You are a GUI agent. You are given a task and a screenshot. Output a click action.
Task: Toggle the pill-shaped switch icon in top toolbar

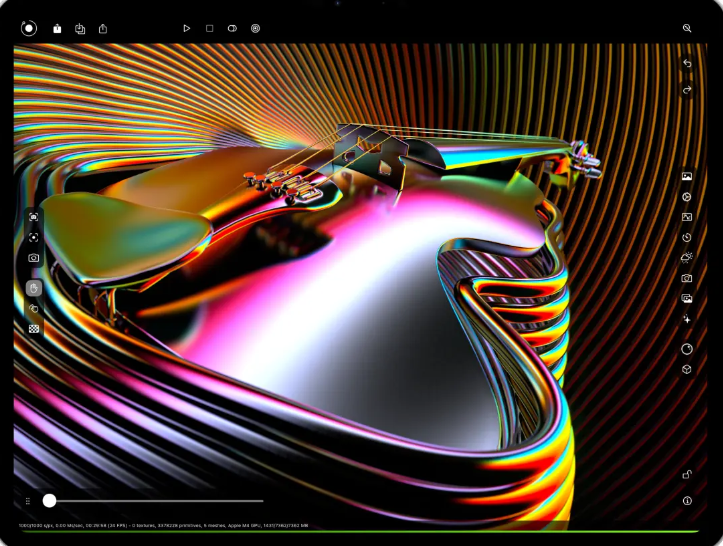(232, 29)
